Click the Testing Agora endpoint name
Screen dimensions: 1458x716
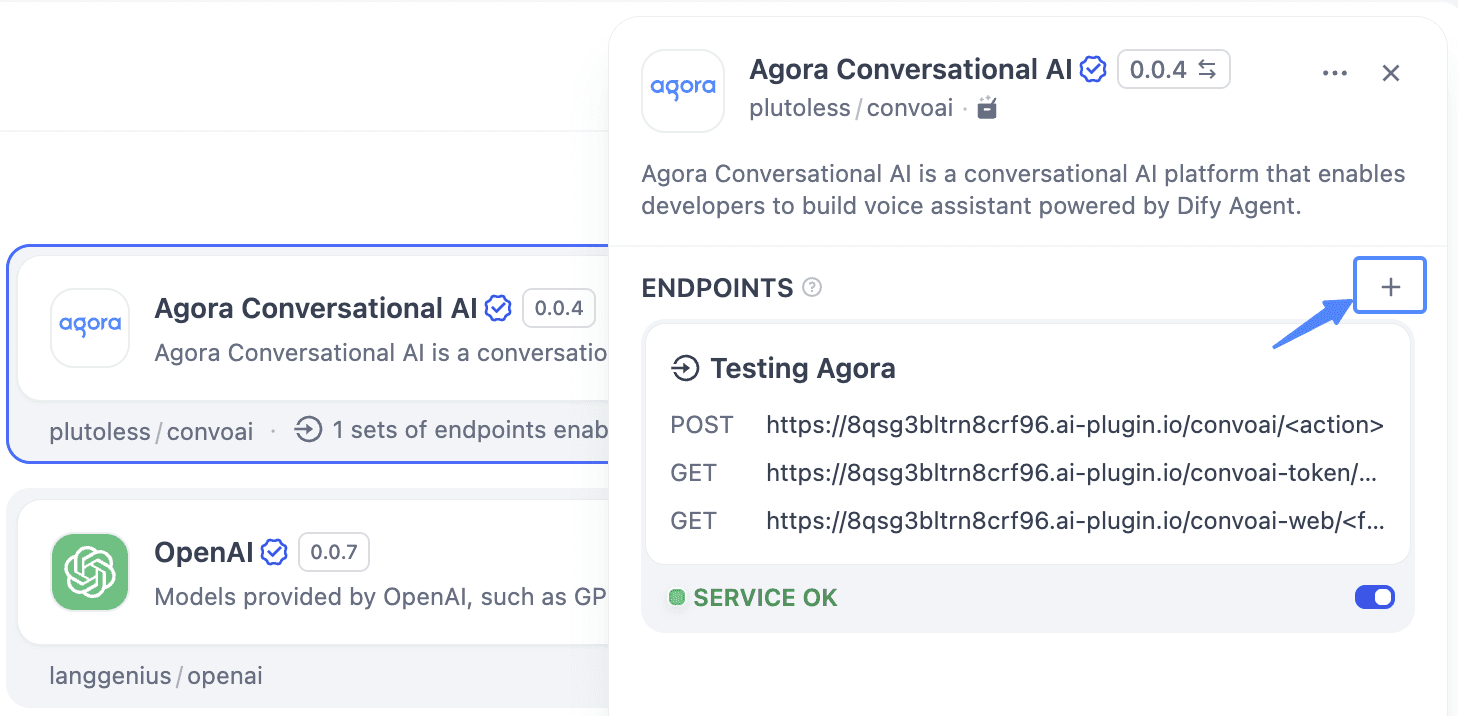click(x=802, y=369)
